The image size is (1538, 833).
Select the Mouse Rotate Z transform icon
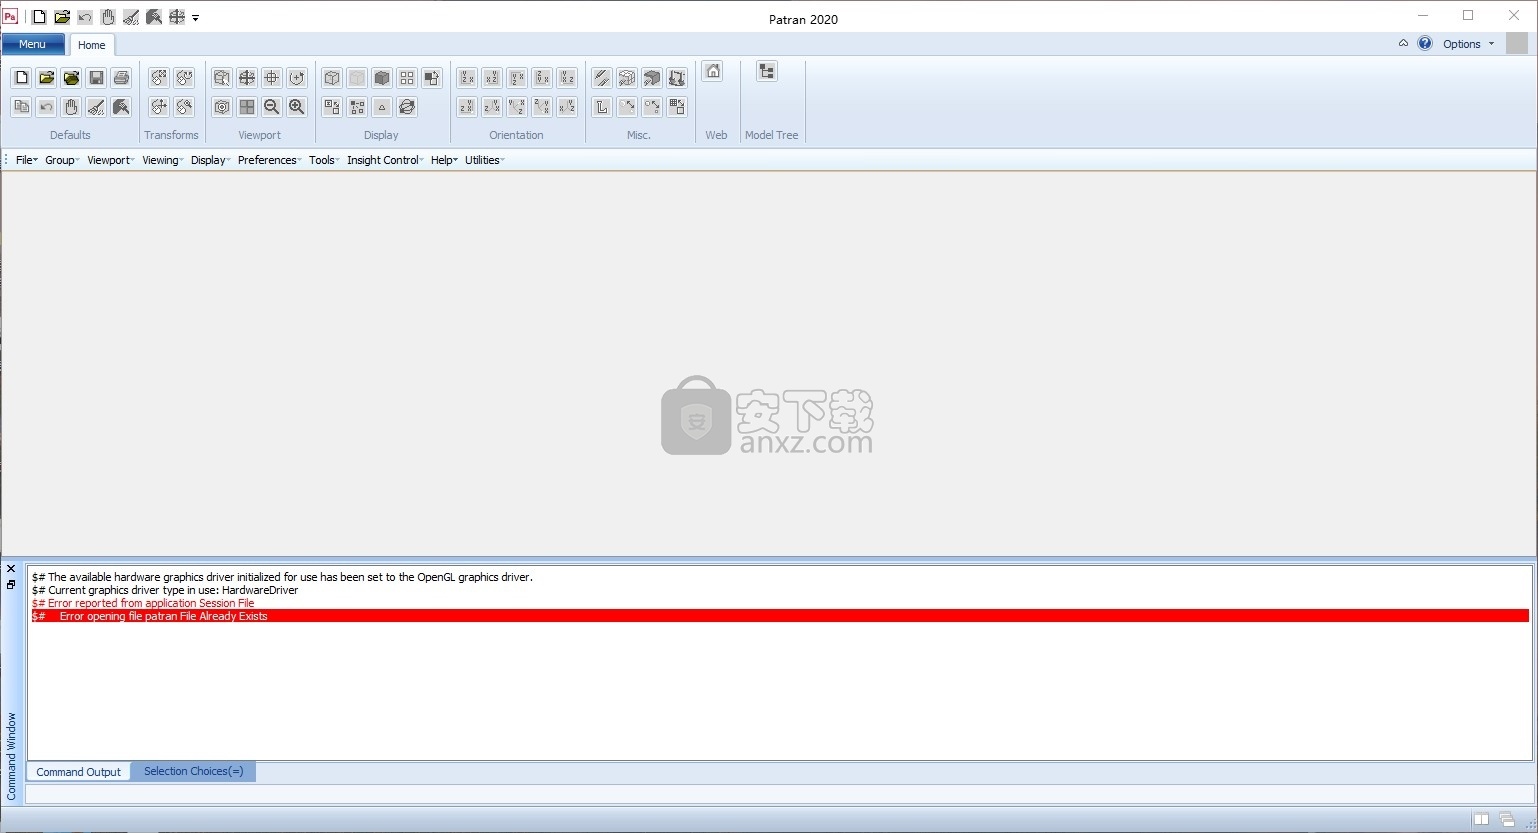tap(184, 78)
